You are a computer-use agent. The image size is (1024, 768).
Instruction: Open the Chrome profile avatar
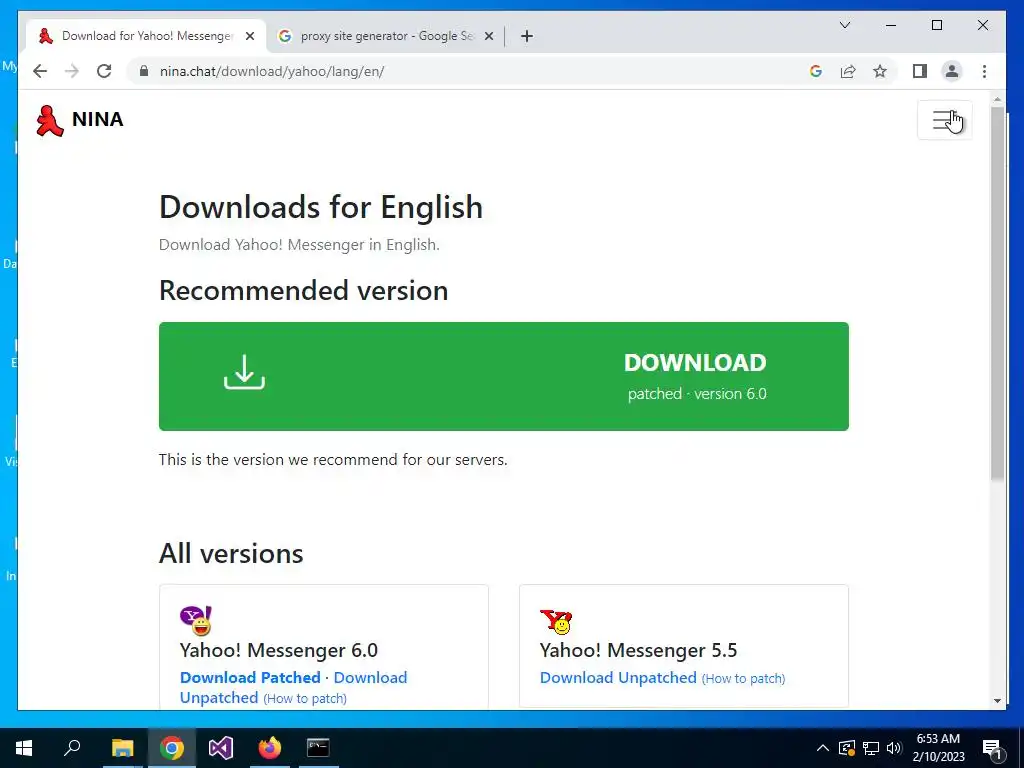952,71
